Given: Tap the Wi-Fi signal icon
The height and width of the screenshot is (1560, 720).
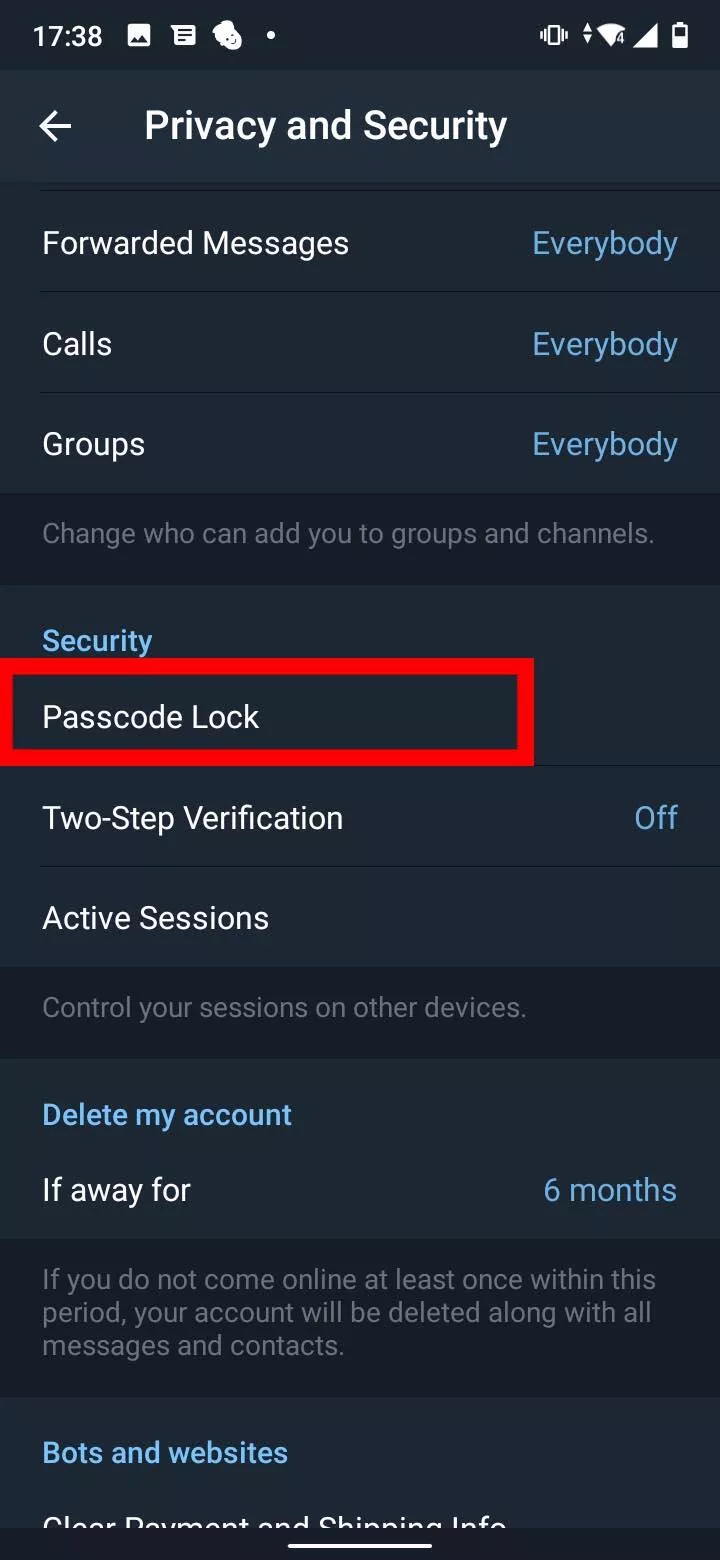Looking at the screenshot, I should (x=611, y=36).
